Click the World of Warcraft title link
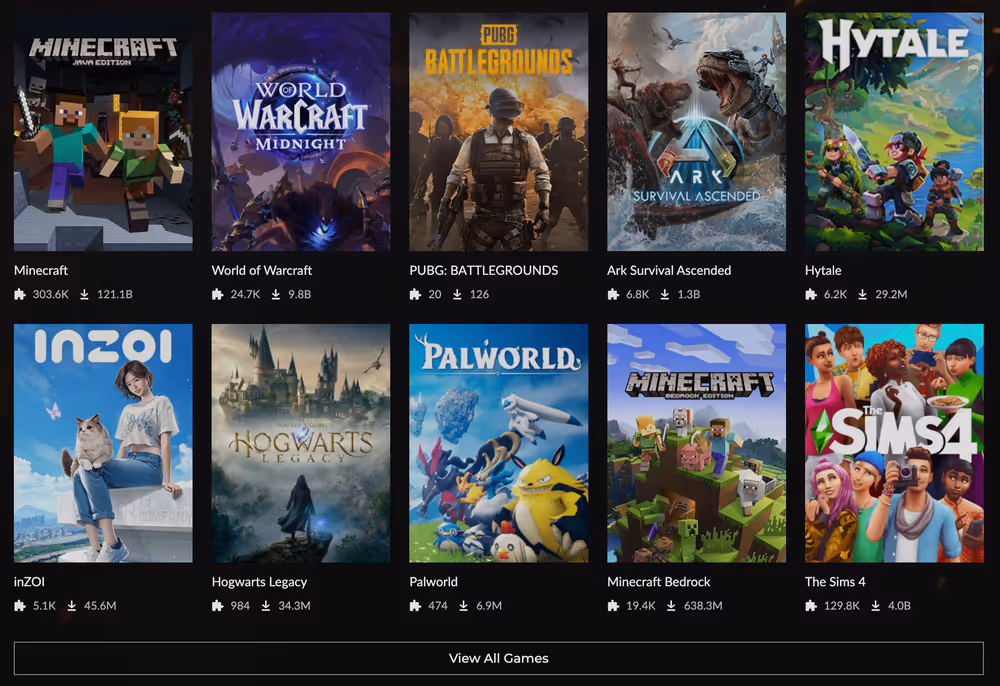 (261, 270)
